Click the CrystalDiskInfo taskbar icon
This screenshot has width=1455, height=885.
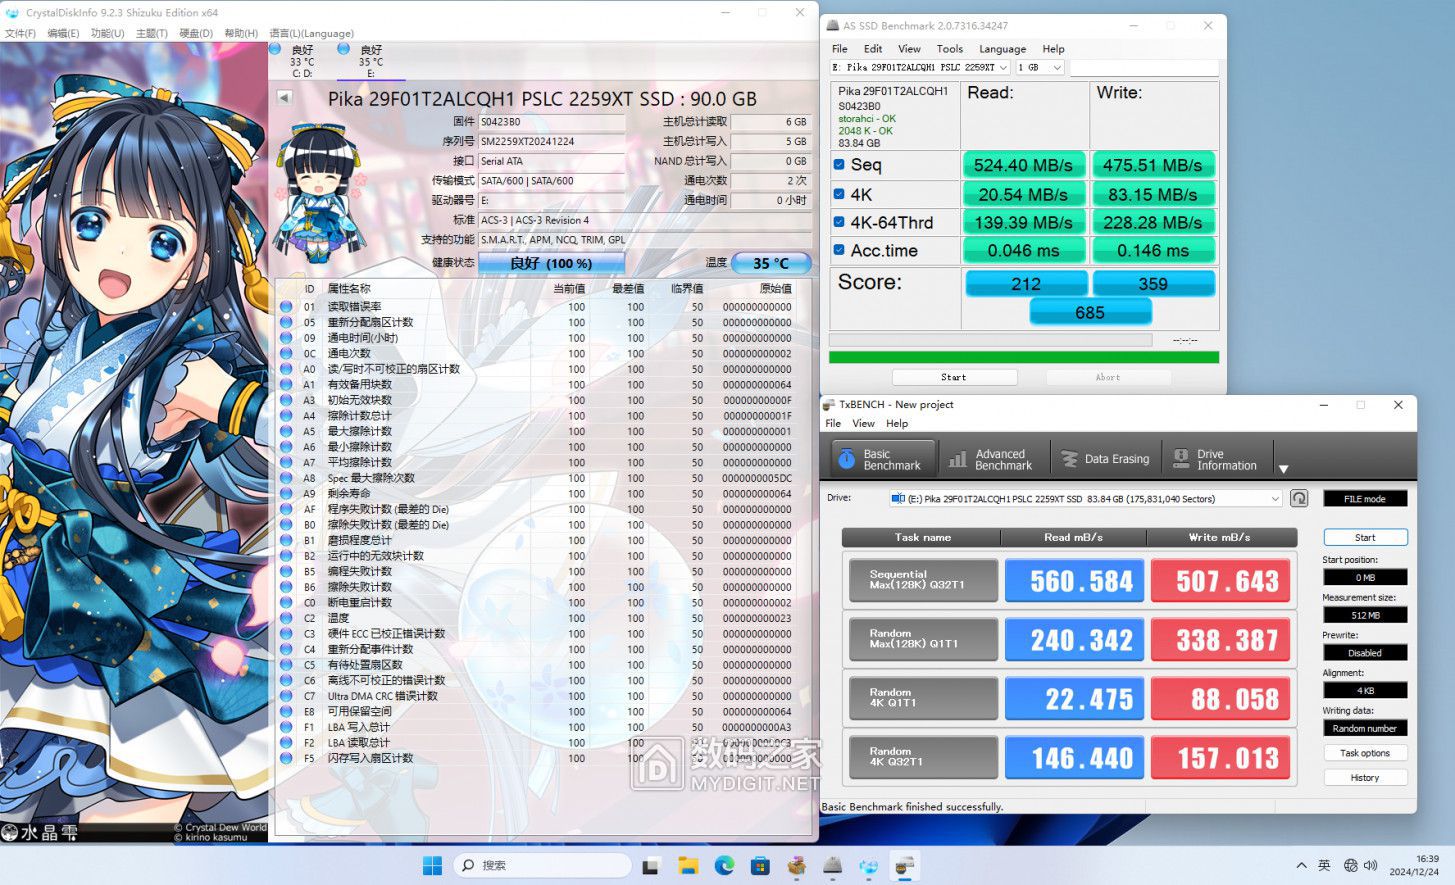pyautogui.click(x=868, y=866)
